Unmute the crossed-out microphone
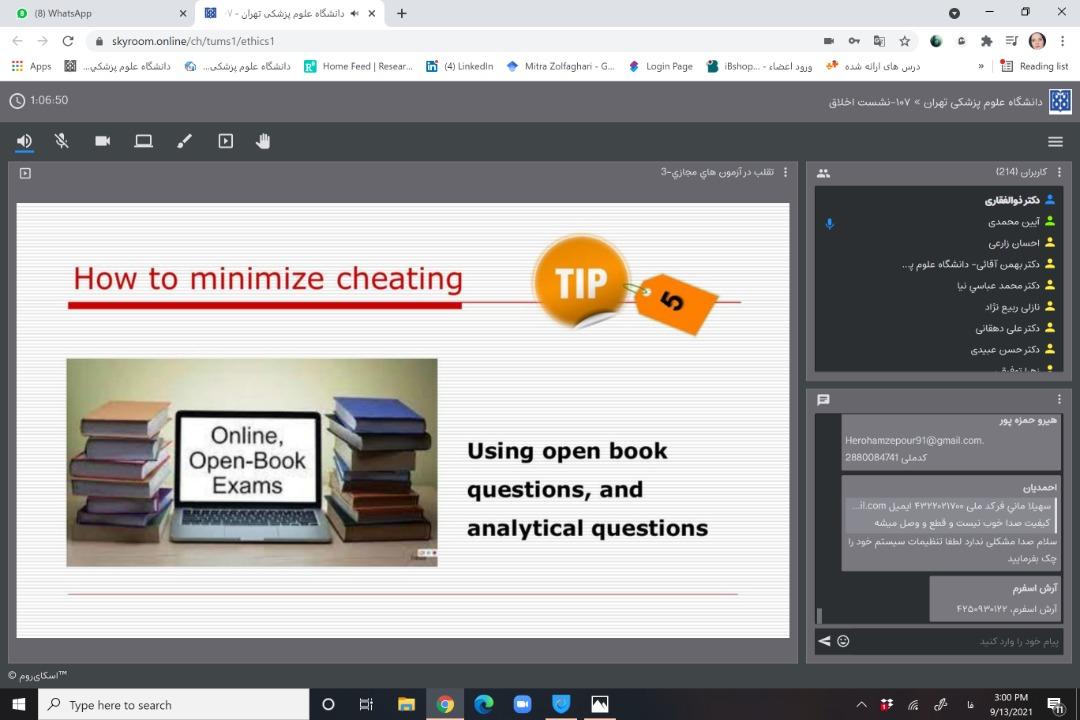This screenshot has width=1080, height=720. click(62, 141)
